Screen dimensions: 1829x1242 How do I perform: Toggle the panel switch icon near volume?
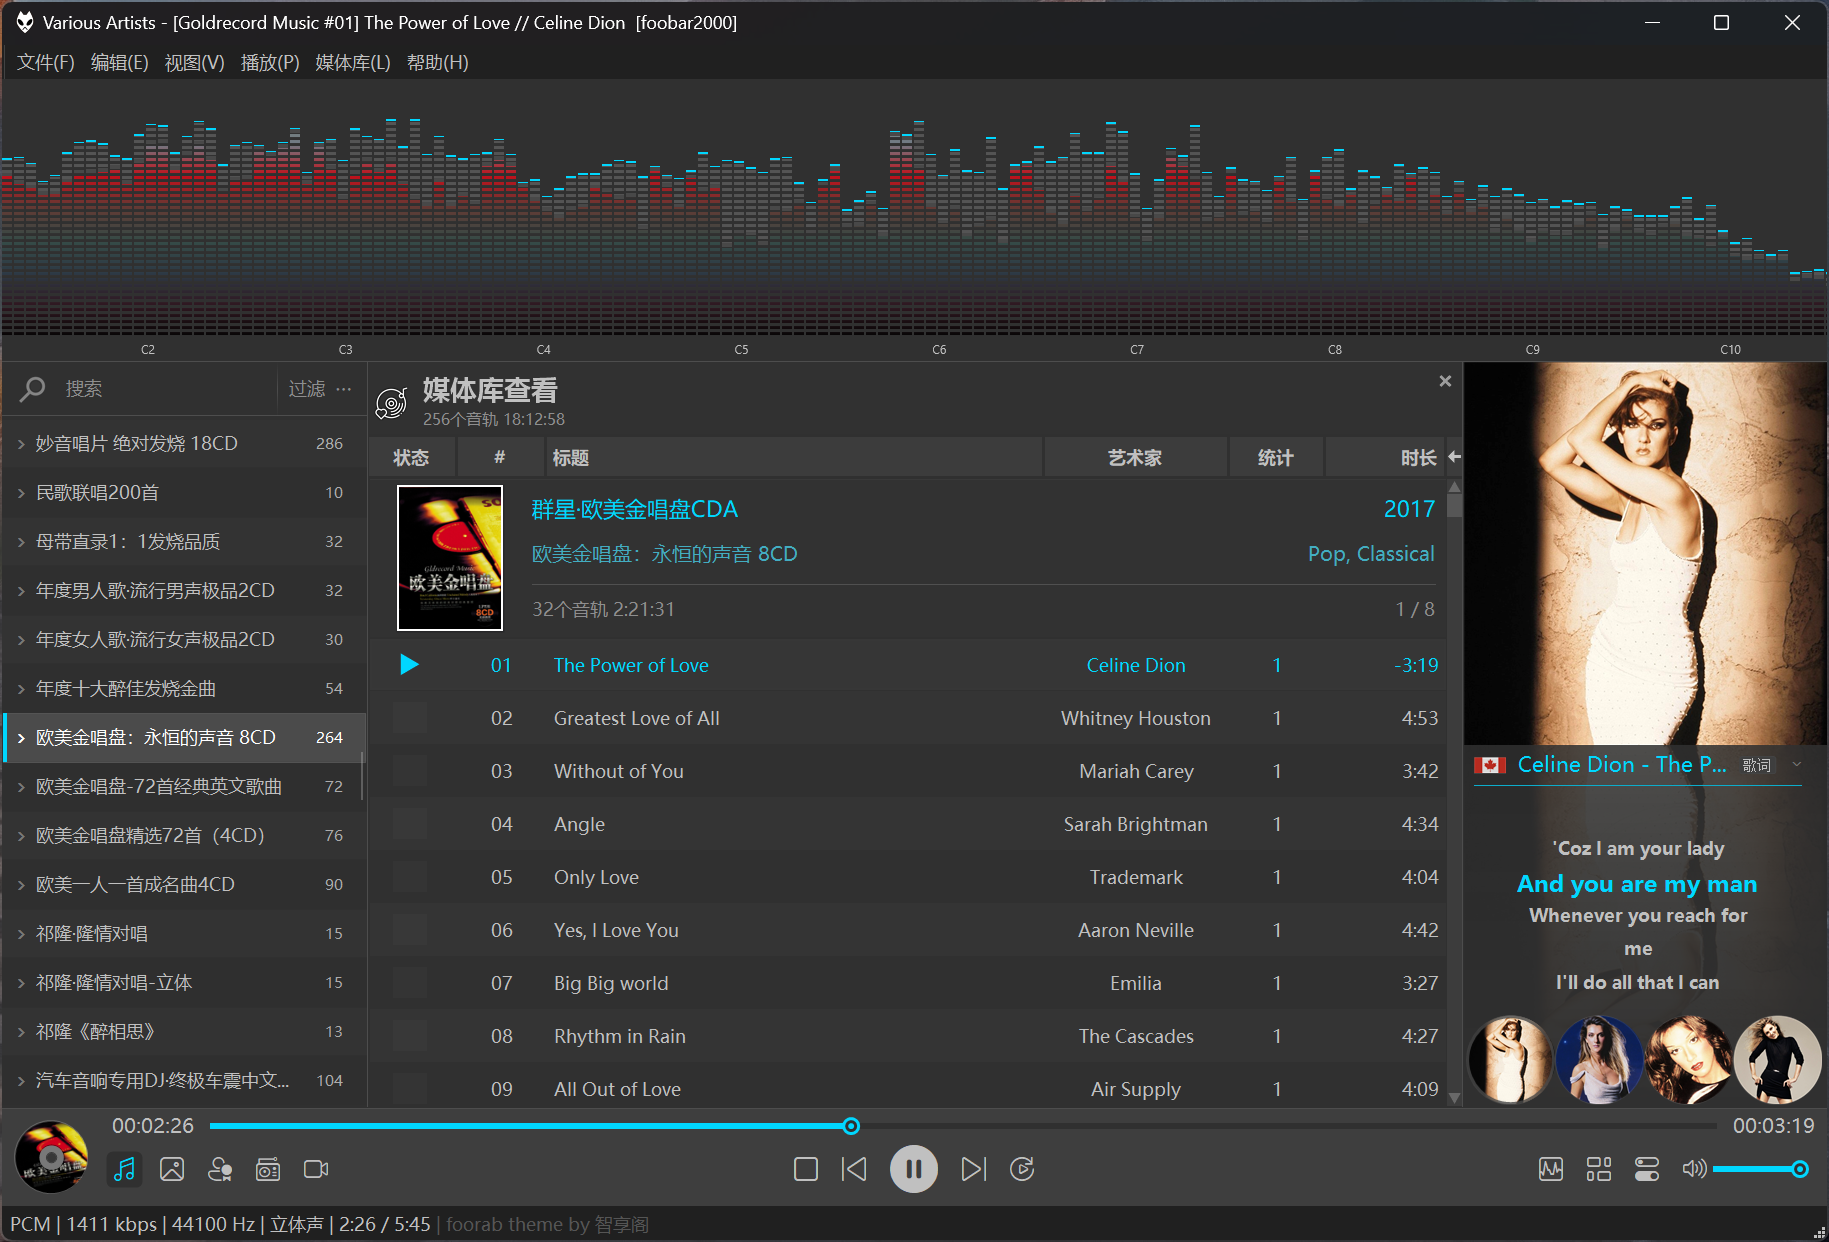tap(1647, 1169)
